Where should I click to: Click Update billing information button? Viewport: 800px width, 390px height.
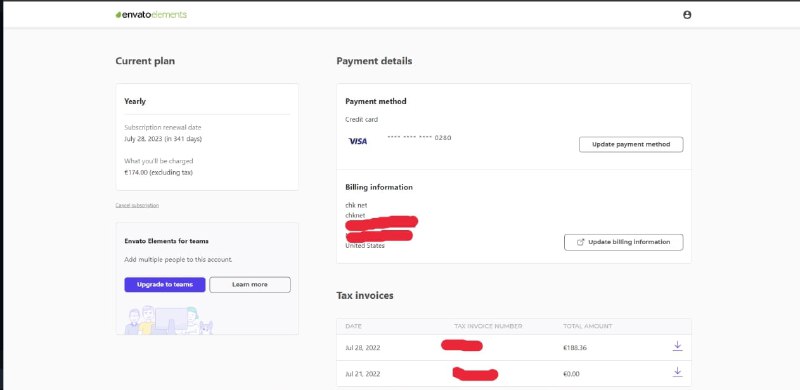click(x=623, y=242)
